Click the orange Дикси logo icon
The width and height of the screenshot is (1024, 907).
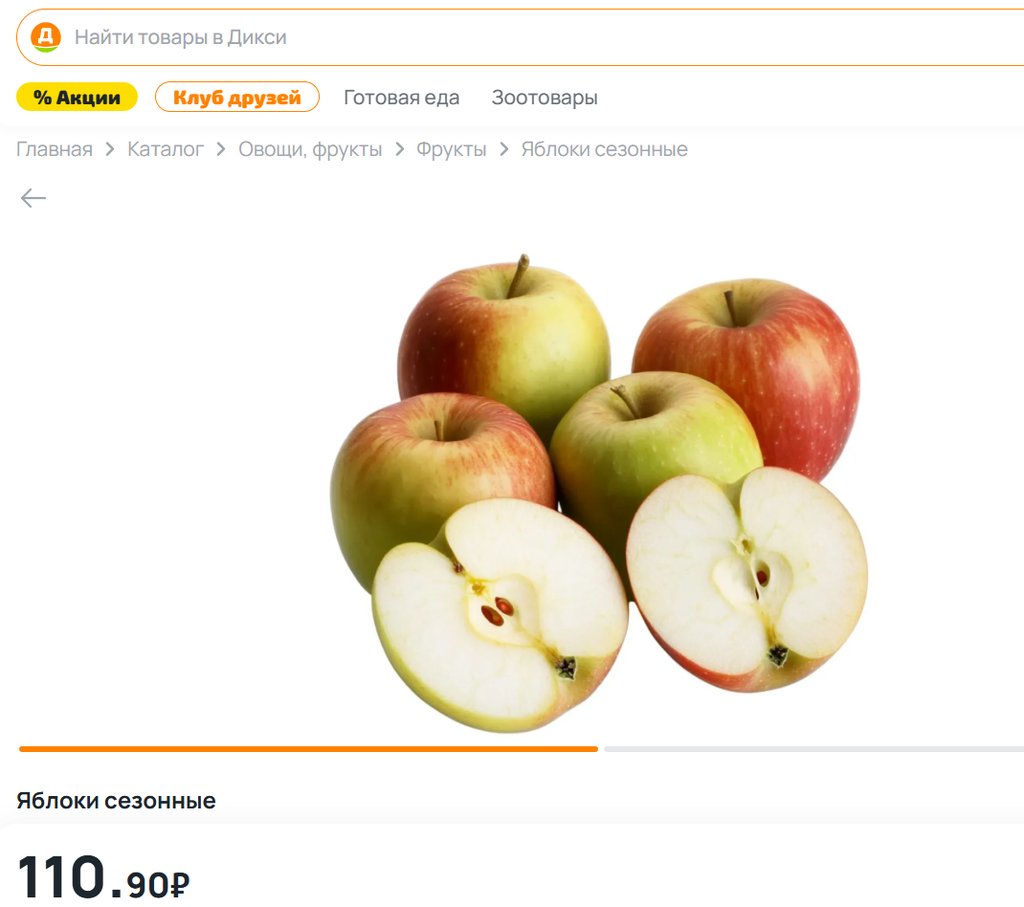[x=46, y=37]
